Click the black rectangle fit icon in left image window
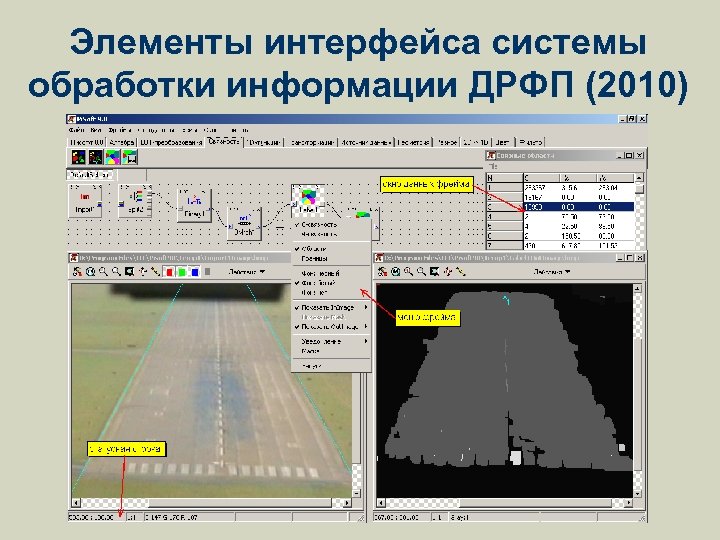Viewport: 720px width, 540px height. pos(129,272)
